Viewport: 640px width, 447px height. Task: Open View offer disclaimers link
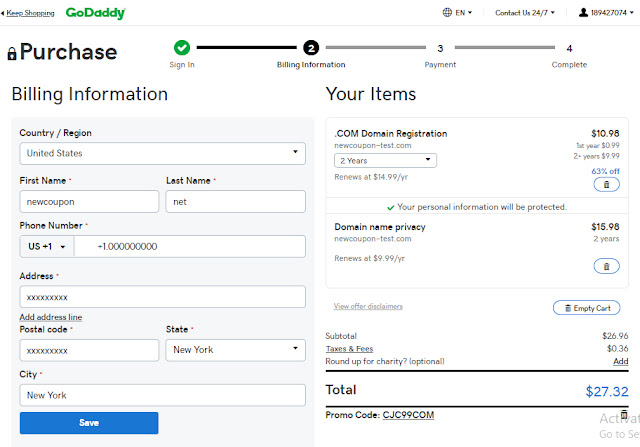[368, 306]
